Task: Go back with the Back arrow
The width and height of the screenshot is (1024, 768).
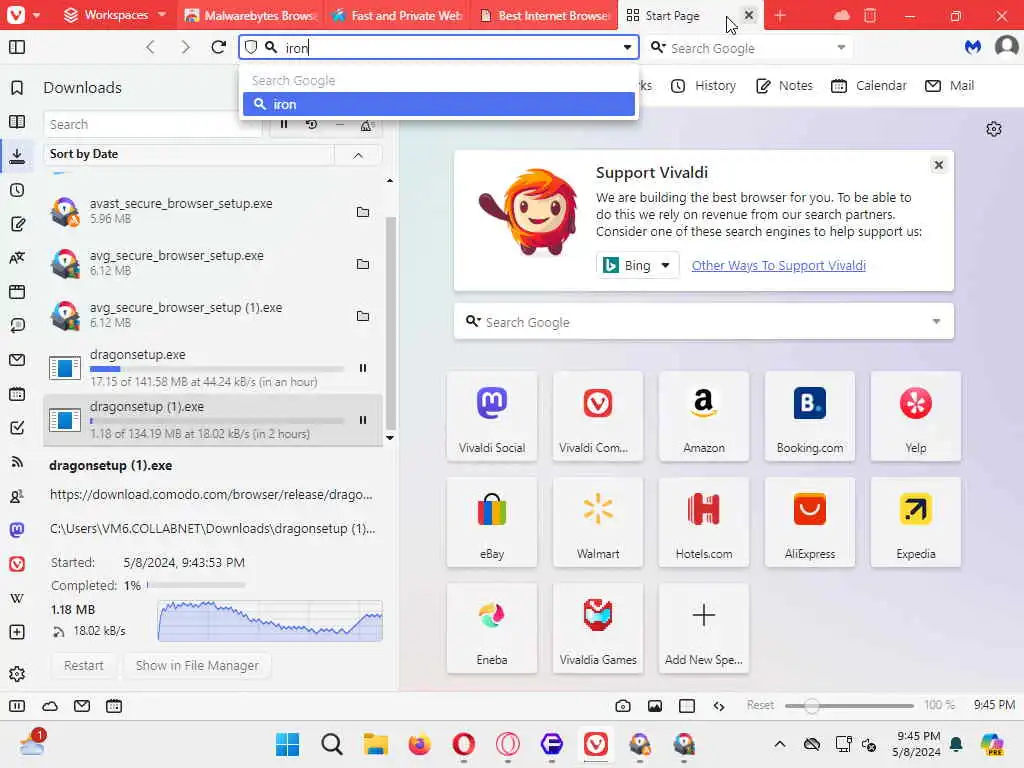Action: [151, 47]
